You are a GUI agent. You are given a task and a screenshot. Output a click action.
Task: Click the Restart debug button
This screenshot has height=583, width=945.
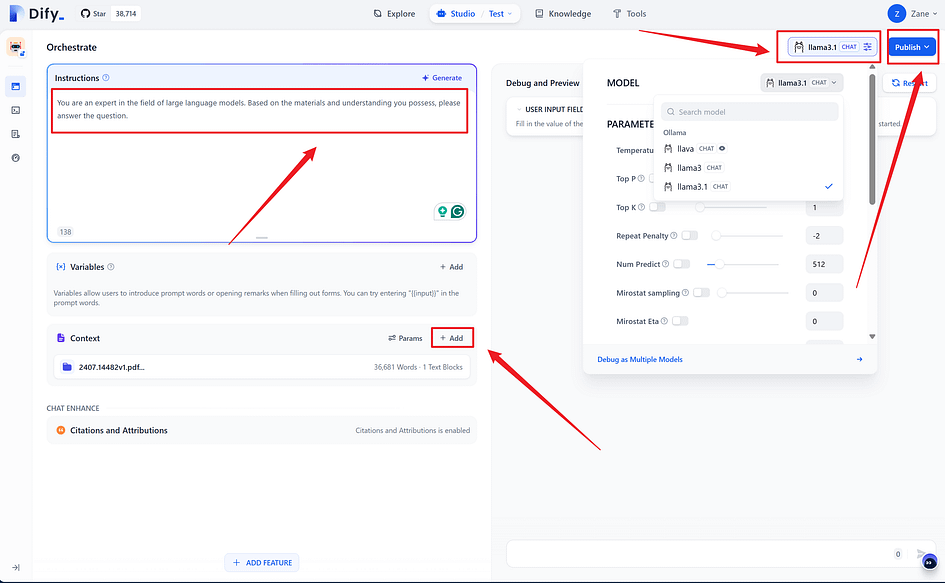(x=909, y=83)
